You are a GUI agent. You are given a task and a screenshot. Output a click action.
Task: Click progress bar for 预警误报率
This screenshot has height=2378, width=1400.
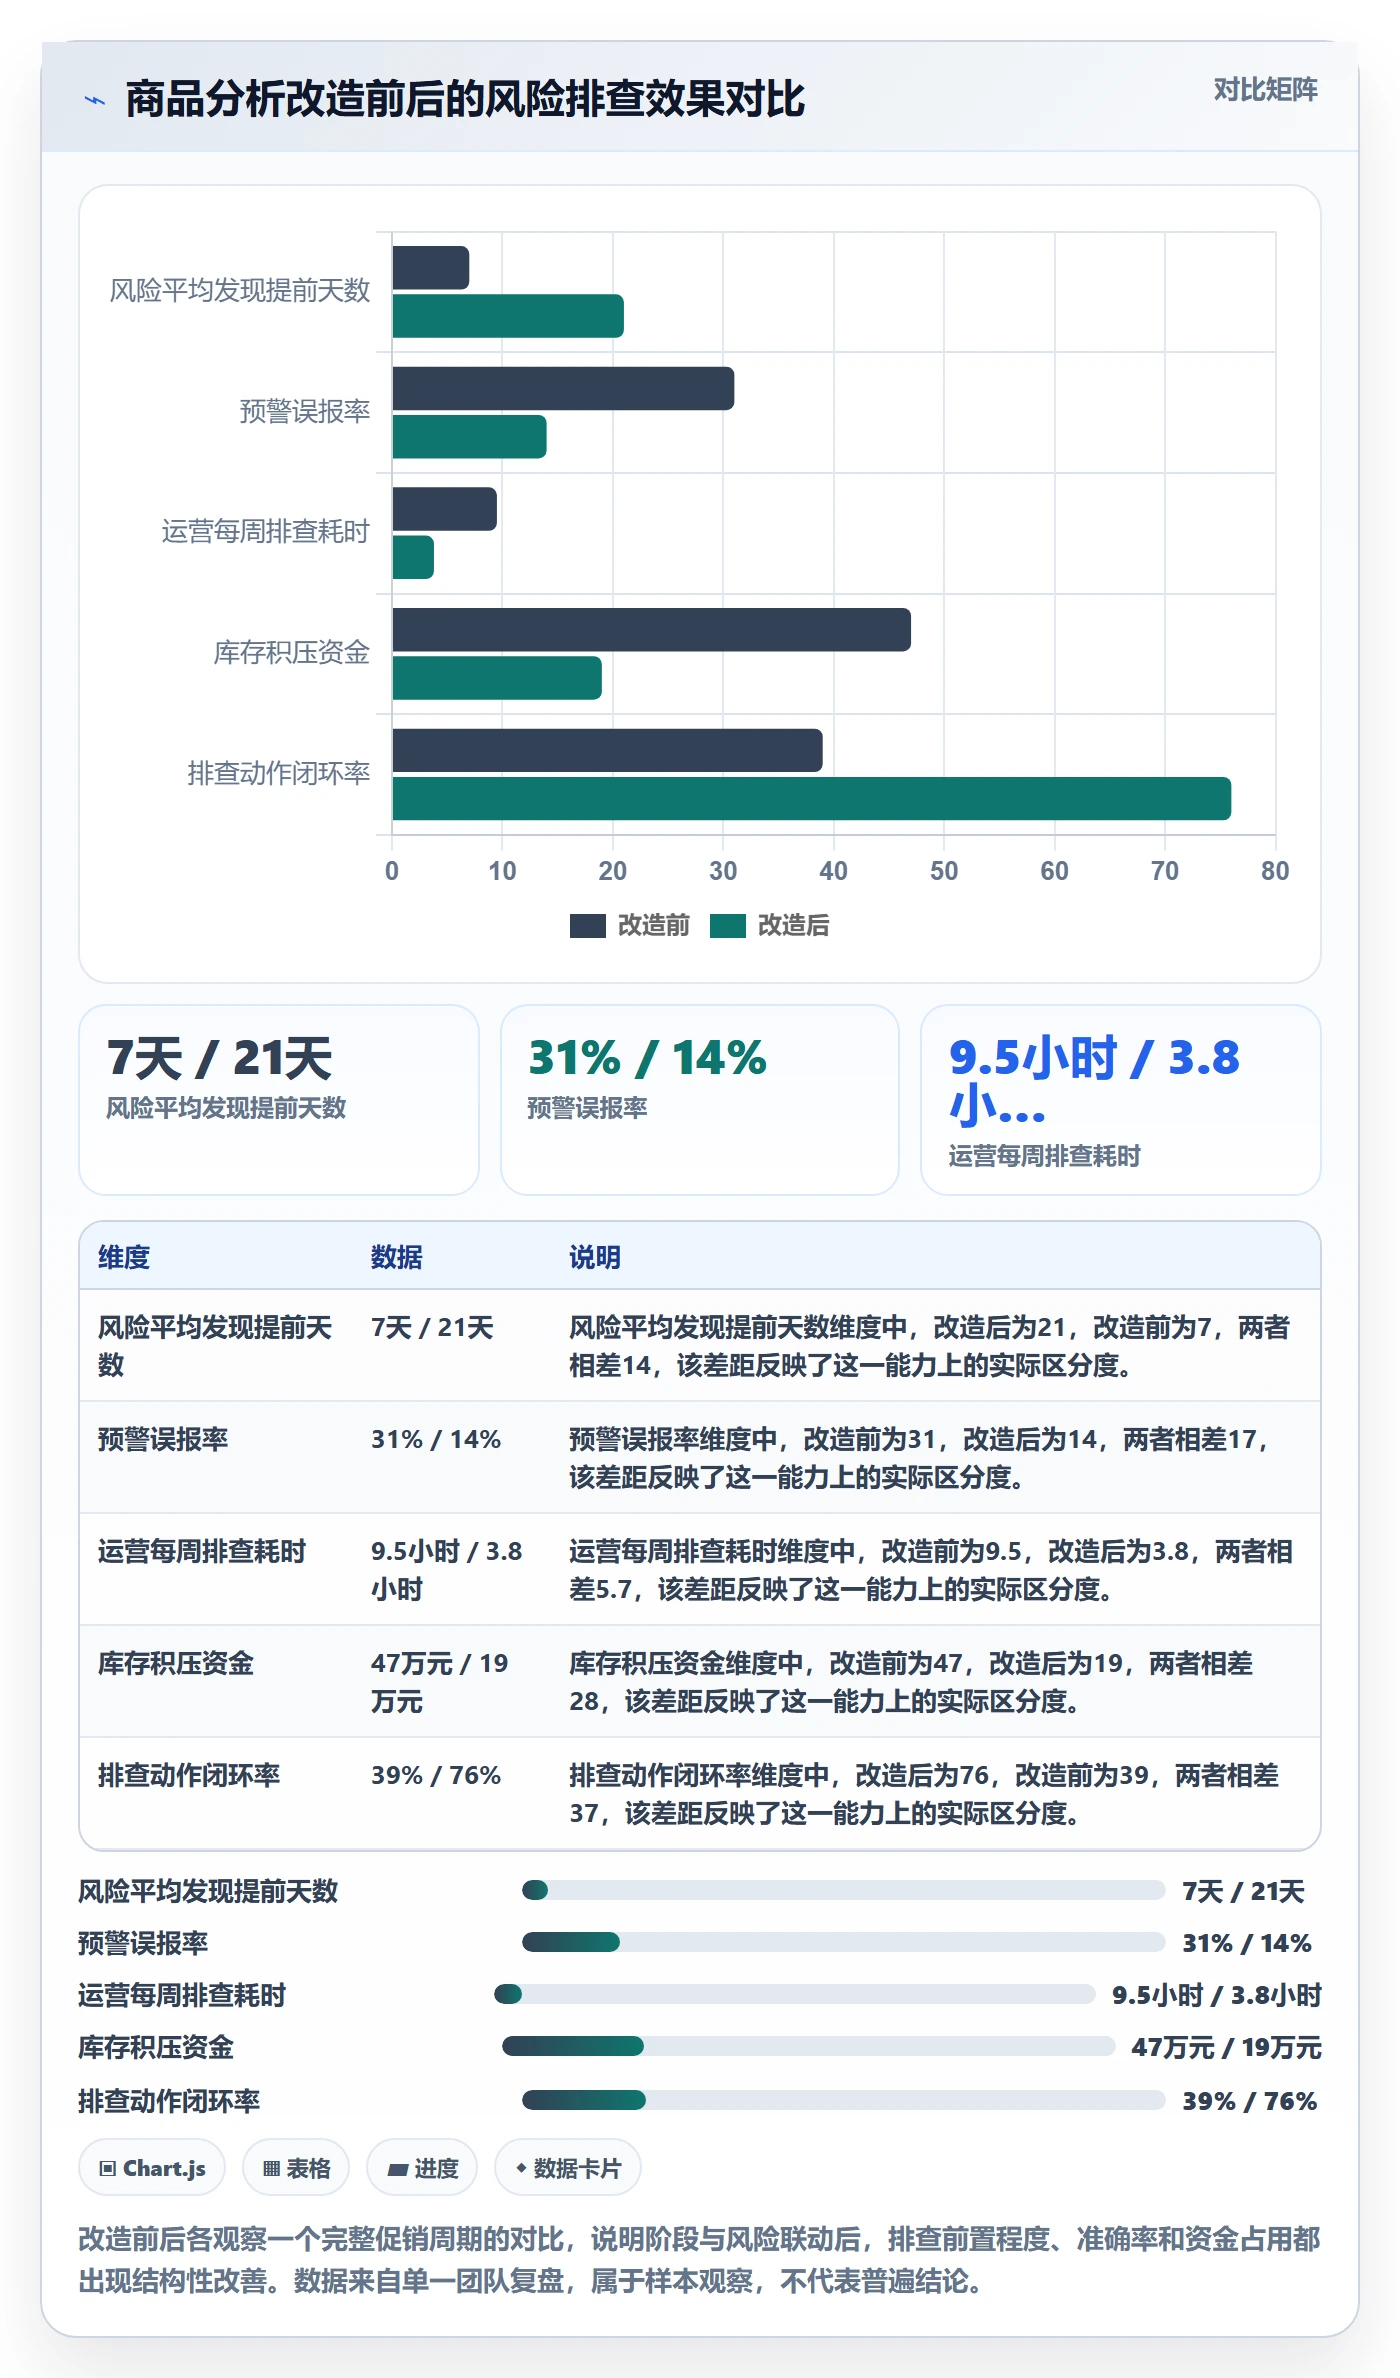(x=844, y=1942)
